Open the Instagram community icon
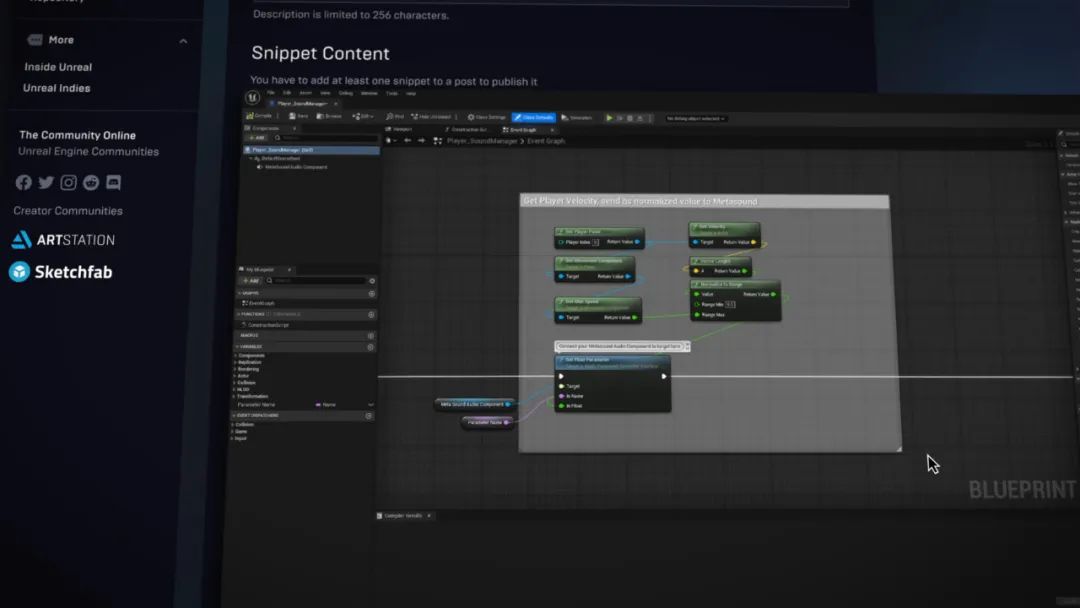1080x608 pixels. (x=69, y=182)
